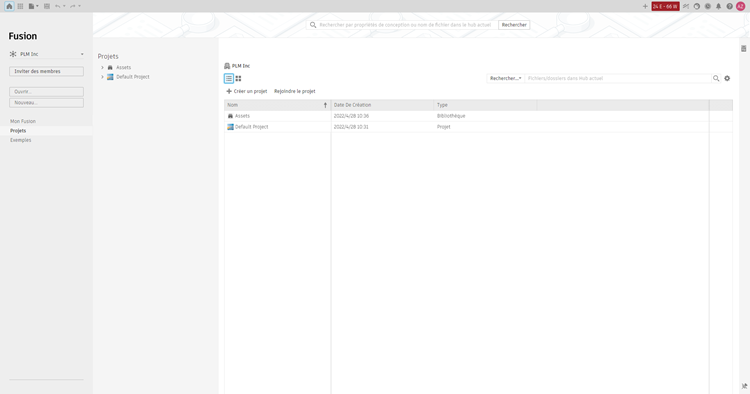Sort by Date De Création column header

tap(383, 105)
